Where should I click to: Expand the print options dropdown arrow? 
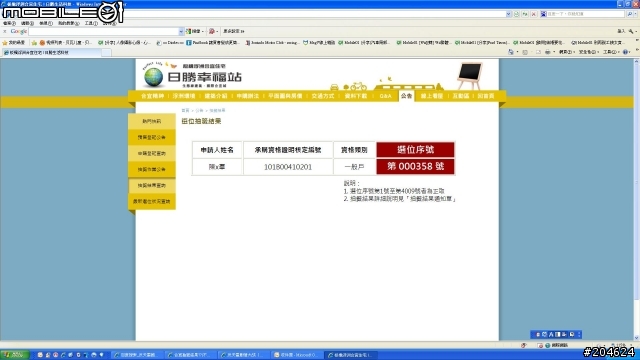tap(554, 52)
